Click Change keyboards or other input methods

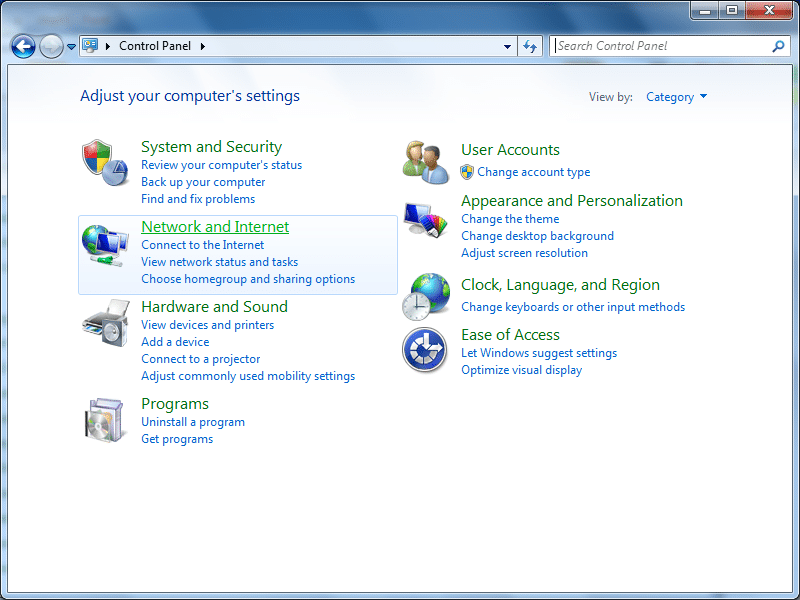pos(573,307)
